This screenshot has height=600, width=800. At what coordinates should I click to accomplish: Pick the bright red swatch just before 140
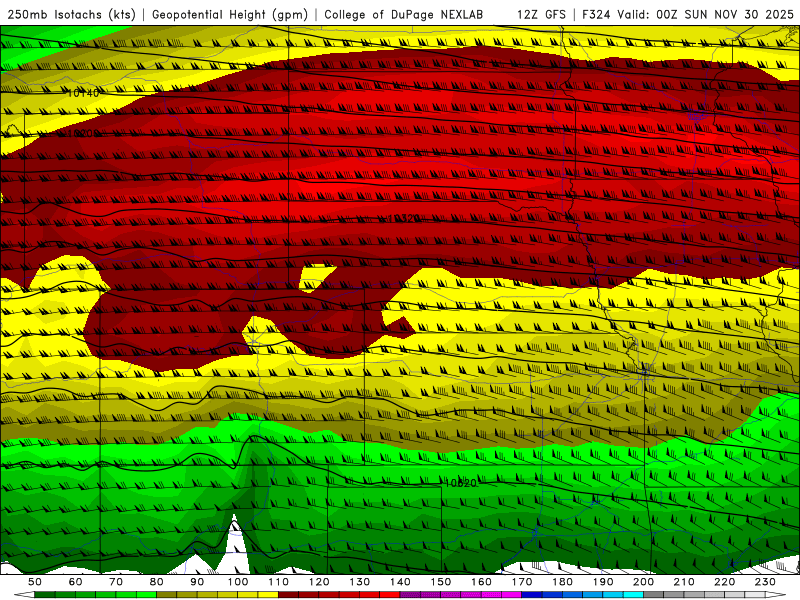pyautogui.click(x=390, y=595)
